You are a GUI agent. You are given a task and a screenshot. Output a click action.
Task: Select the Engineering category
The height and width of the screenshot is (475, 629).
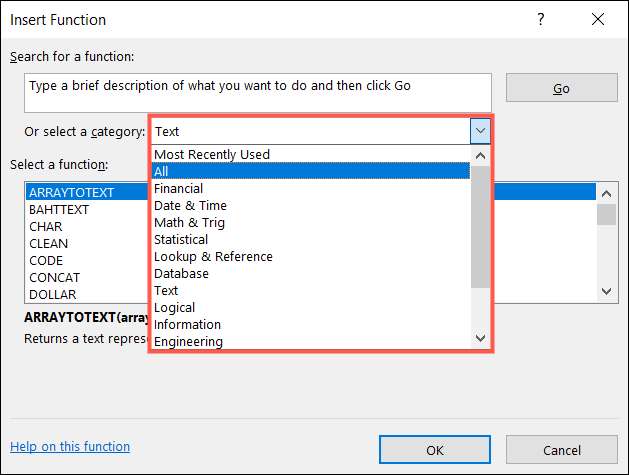(x=188, y=341)
